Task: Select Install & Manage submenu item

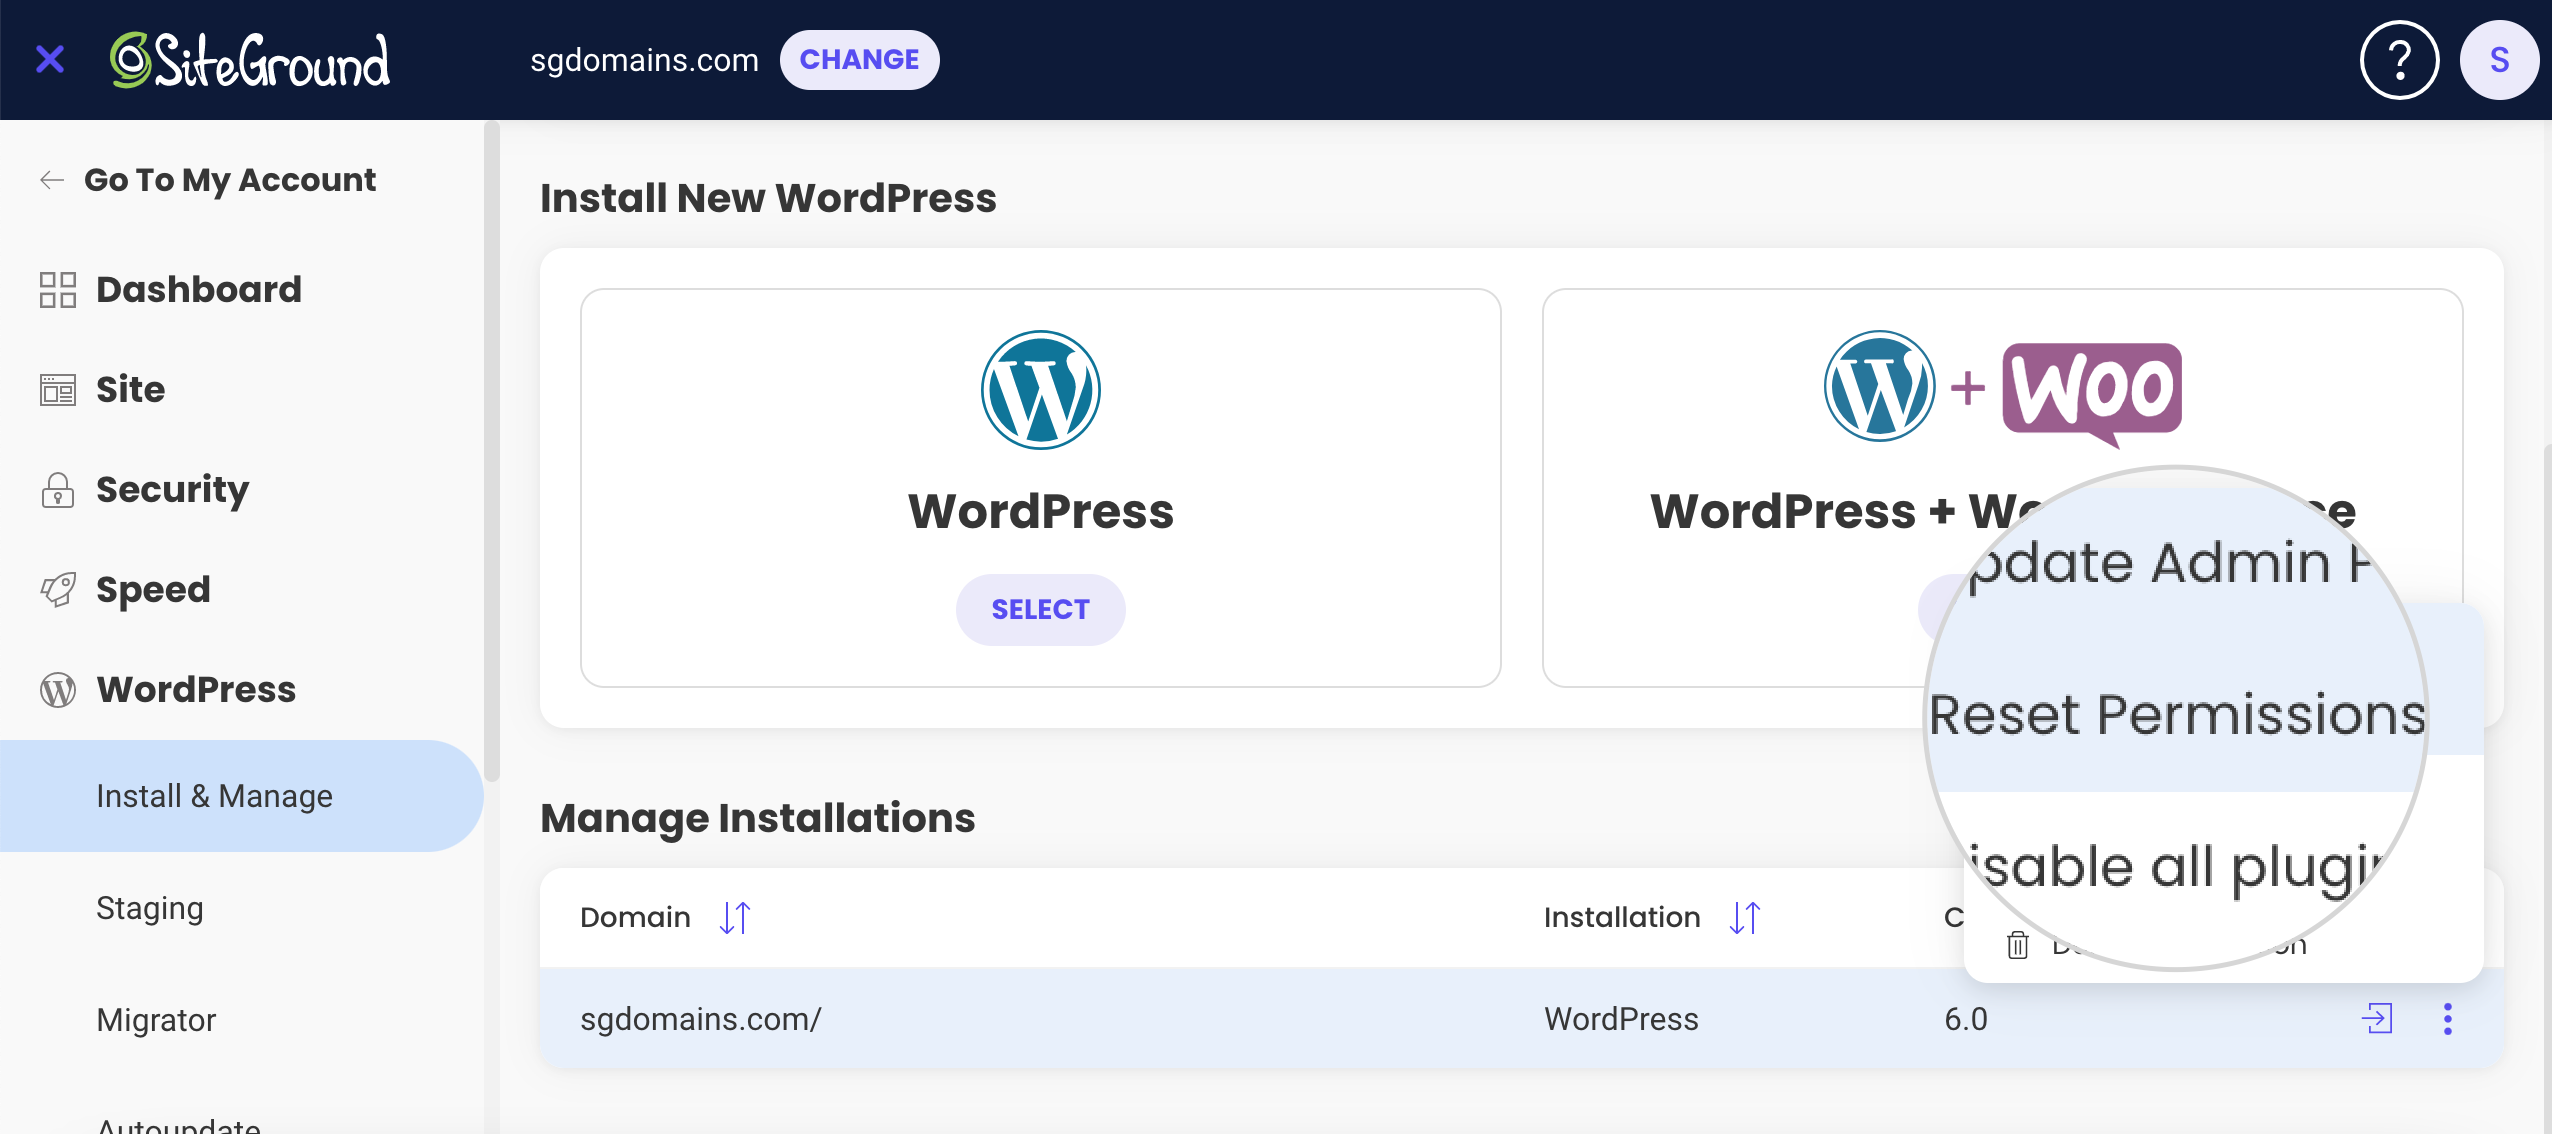Action: (x=241, y=796)
